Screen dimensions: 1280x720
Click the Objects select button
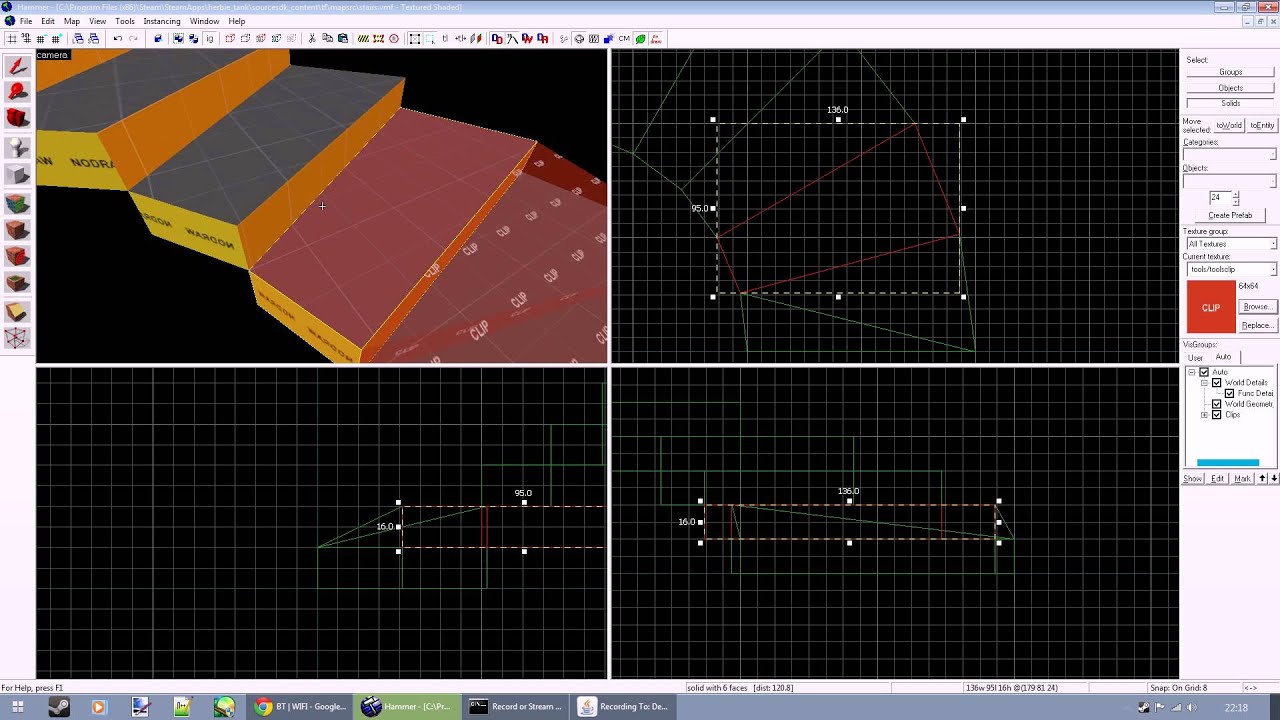click(x=1230, y=88)
